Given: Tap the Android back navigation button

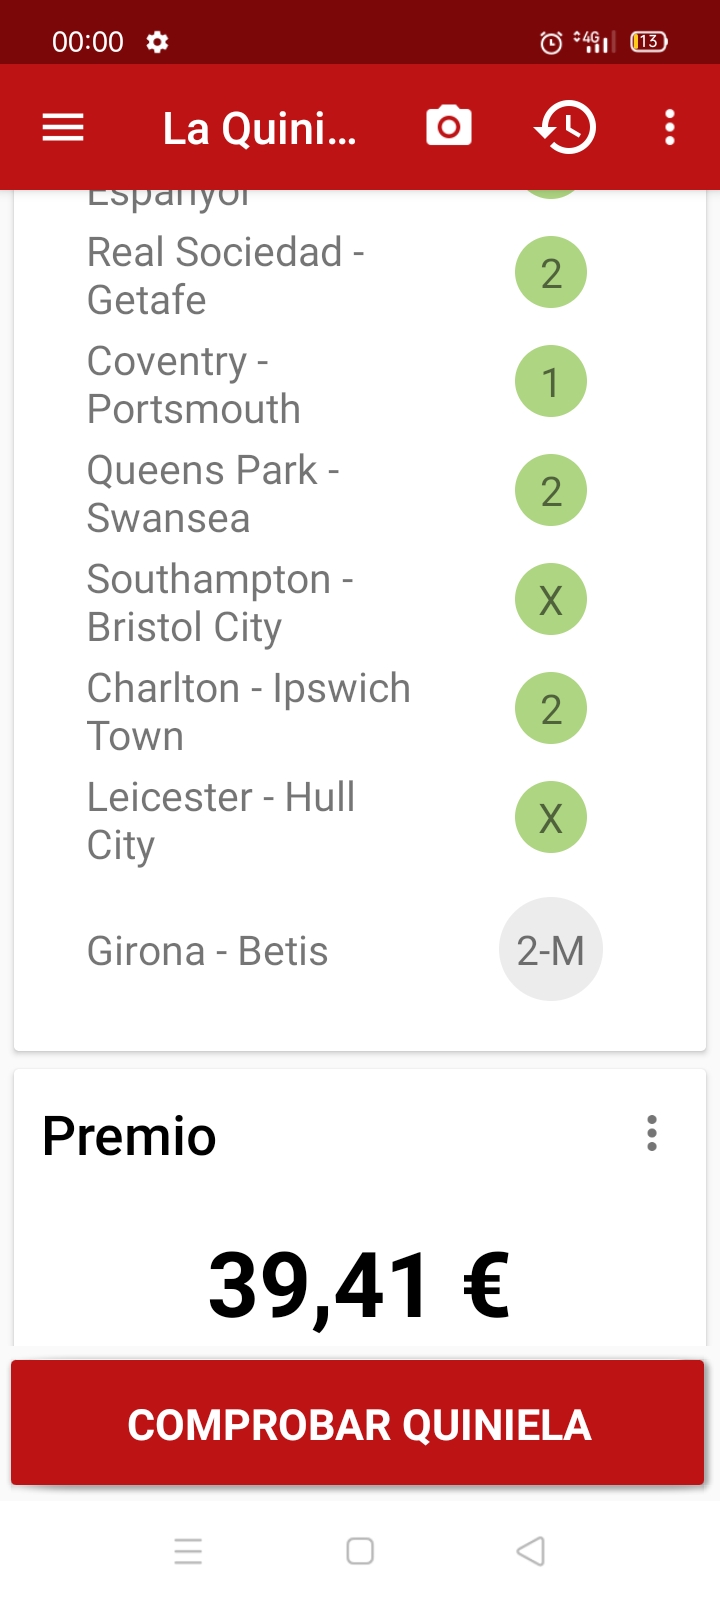Looking at the screenshot, I should click(x=531, y=1551).
